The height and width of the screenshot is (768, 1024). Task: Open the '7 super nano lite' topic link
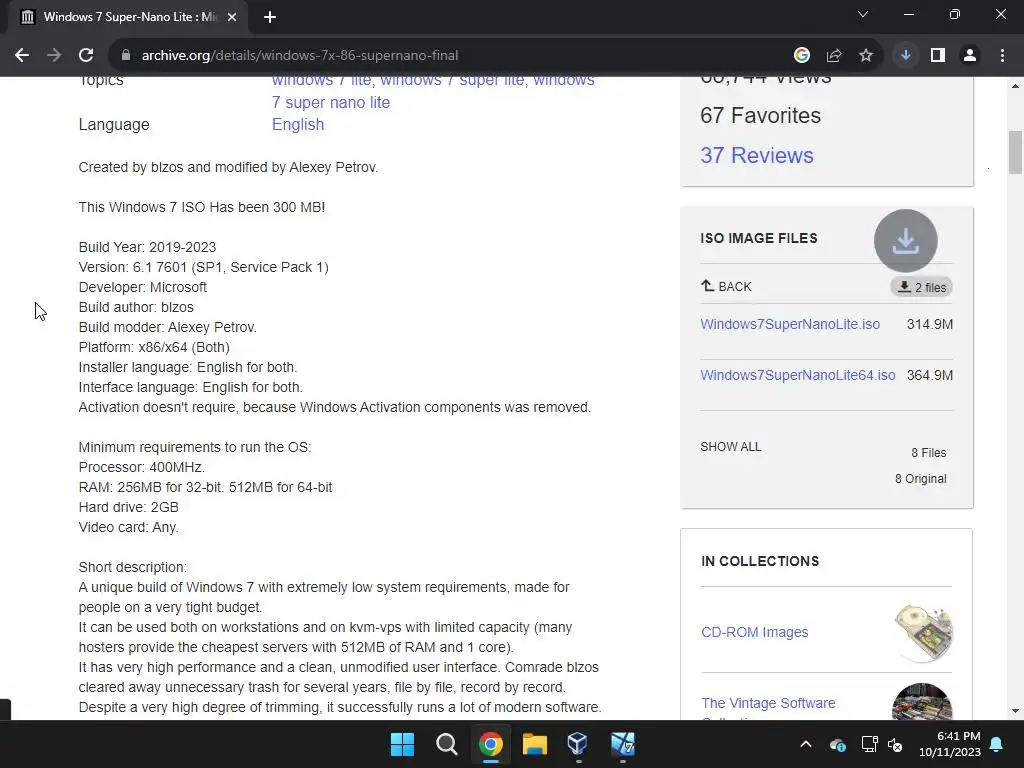pos(331,103)
